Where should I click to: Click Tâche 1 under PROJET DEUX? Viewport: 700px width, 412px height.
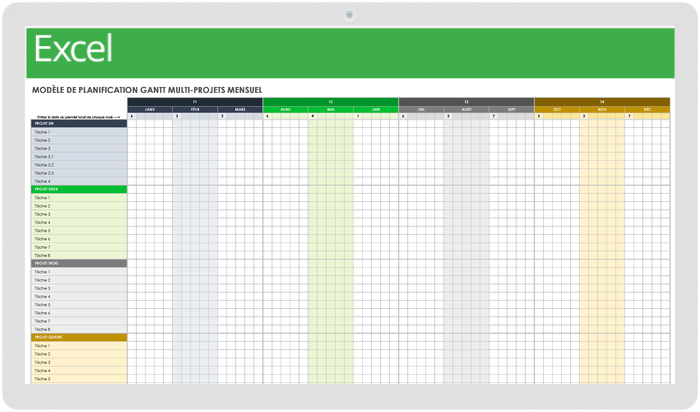tap(79, 198)
